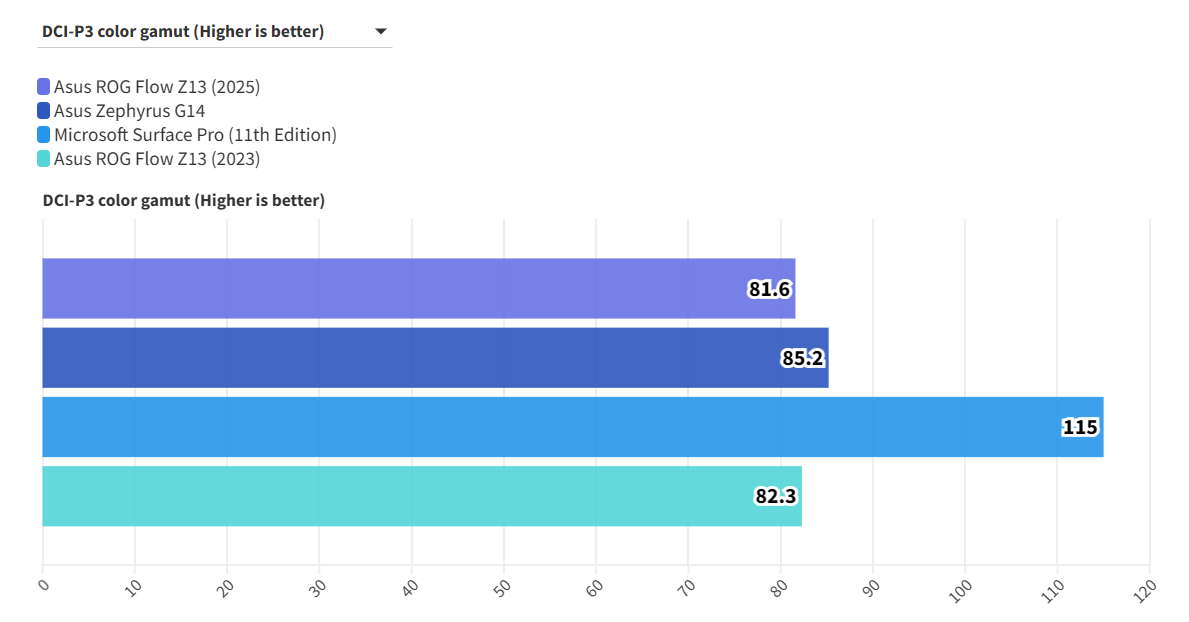Screen dimensions: 1189x622
Task: Click Asus ROG Flow Z13 (2023) legend swatch
Action: pyautogui.click(x=44, y=159)
